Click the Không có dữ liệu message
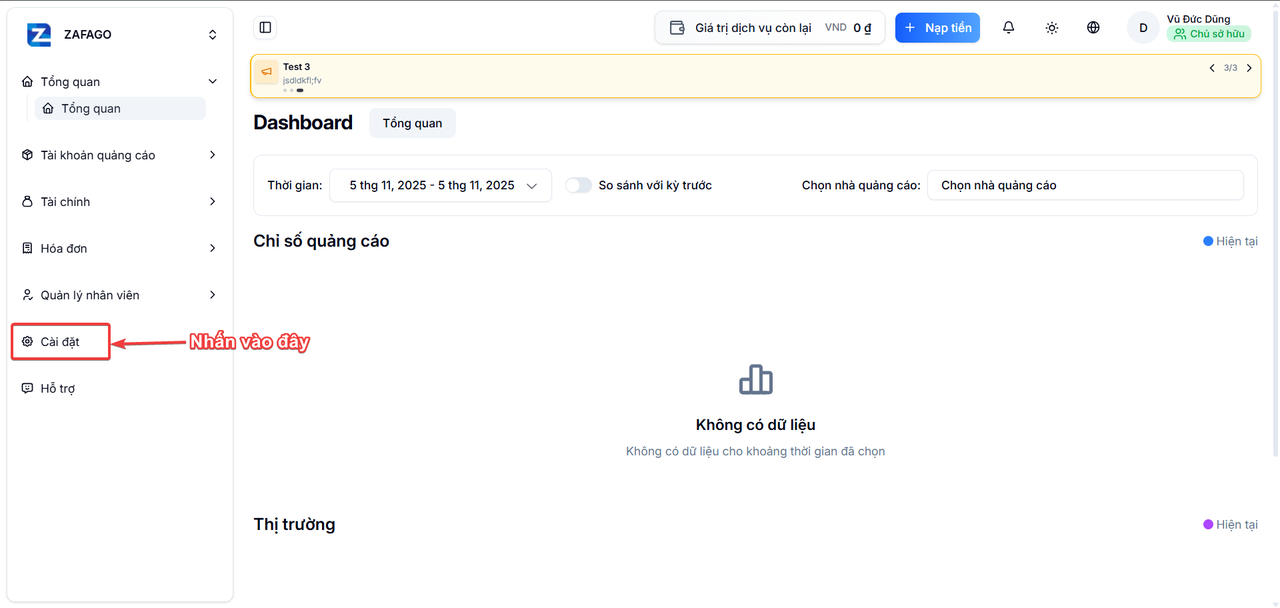 [x=756, y=425]
